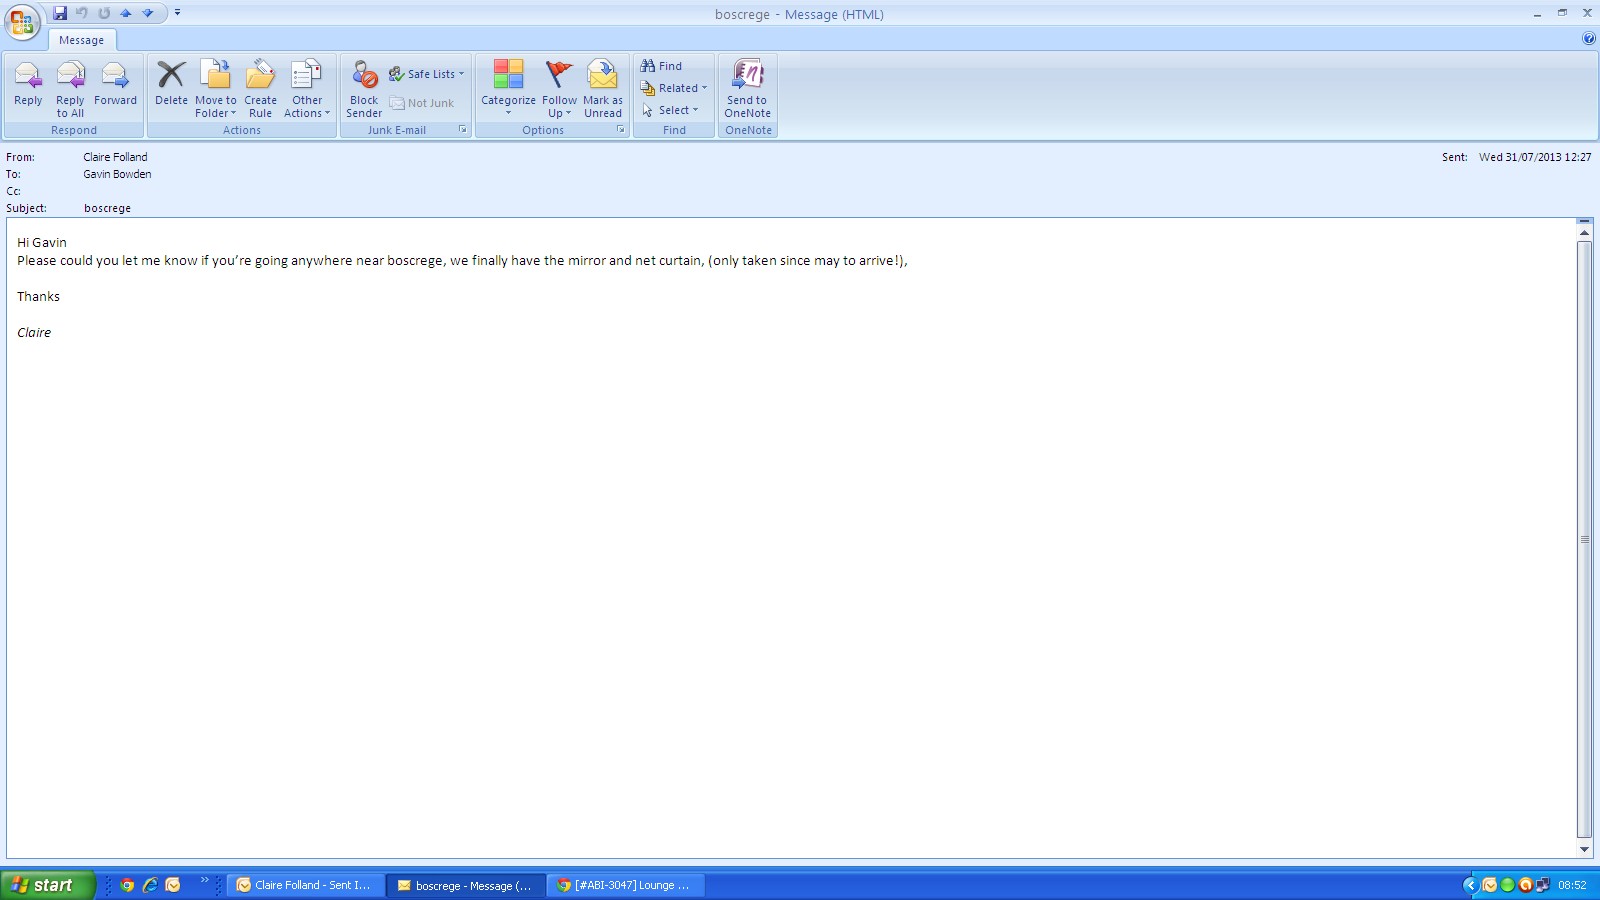This screenshot has height=900, width=1600.
Task: Open the Office button menu
Action: coord(22,22)
